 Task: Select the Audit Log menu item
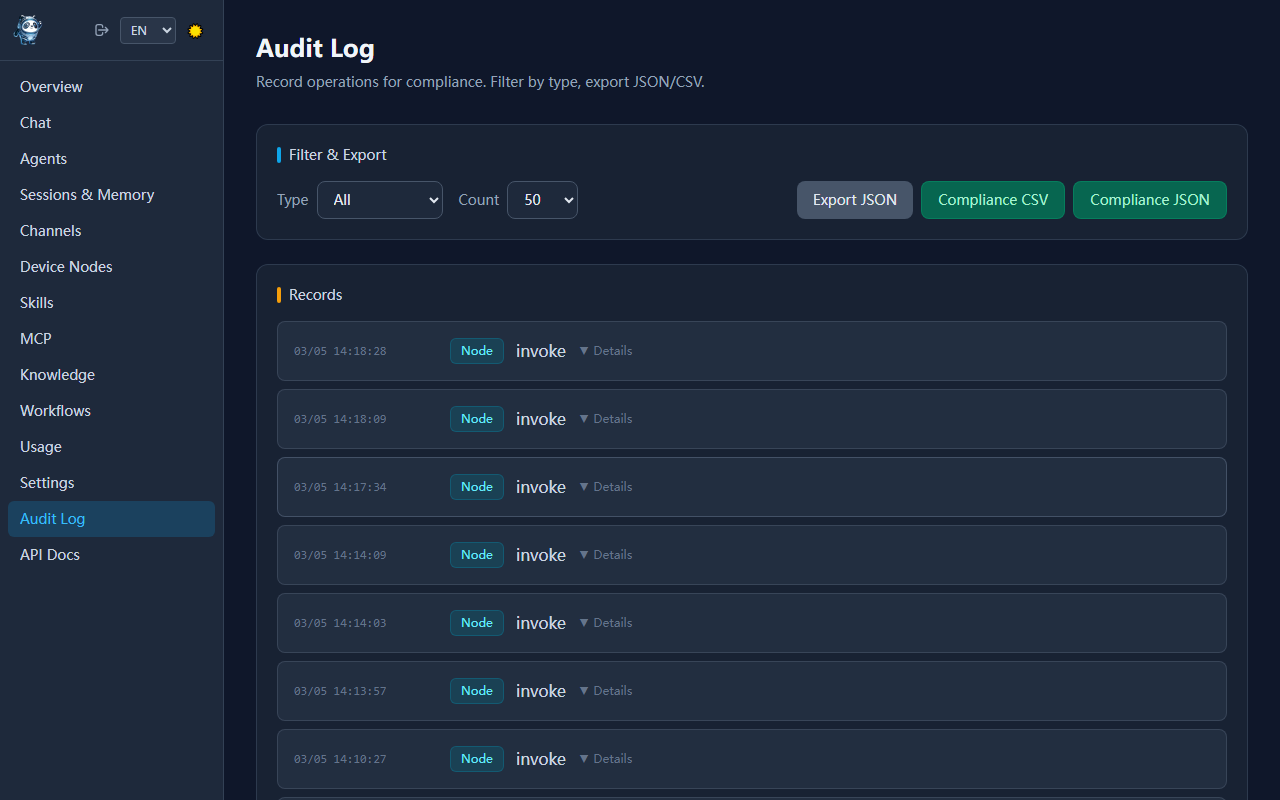click(111, 519)
